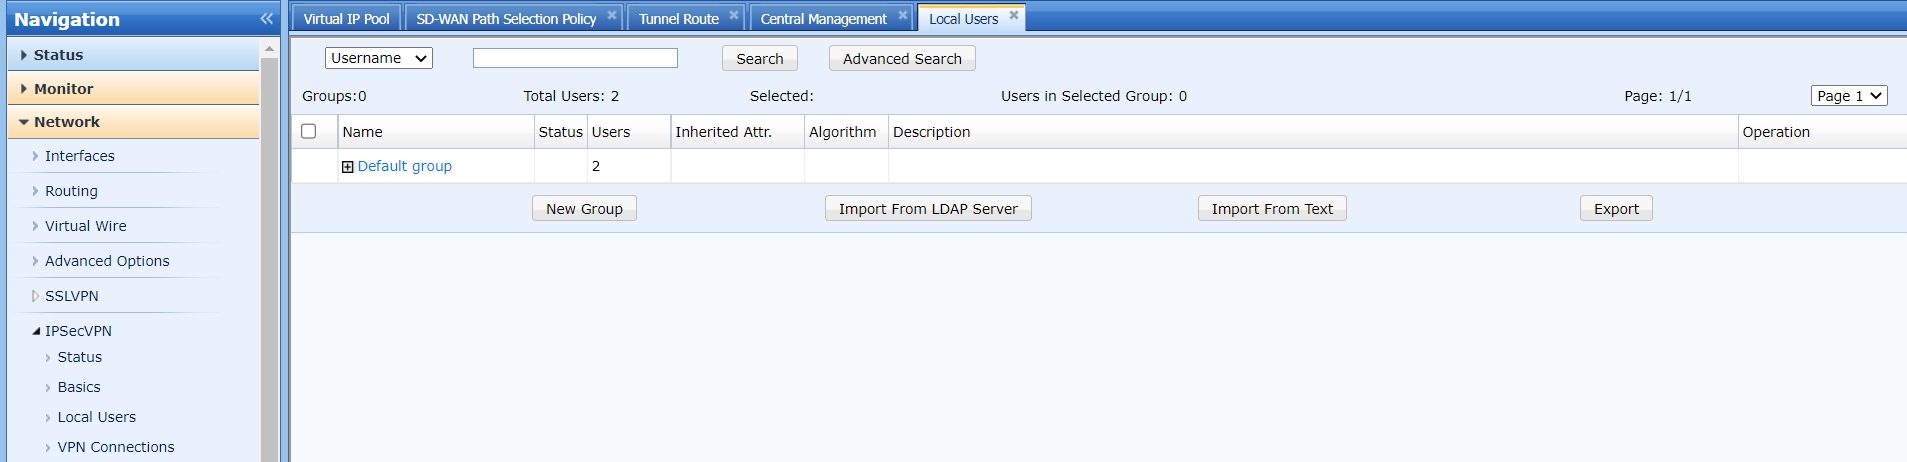Open the Default group link

point(405,166)
